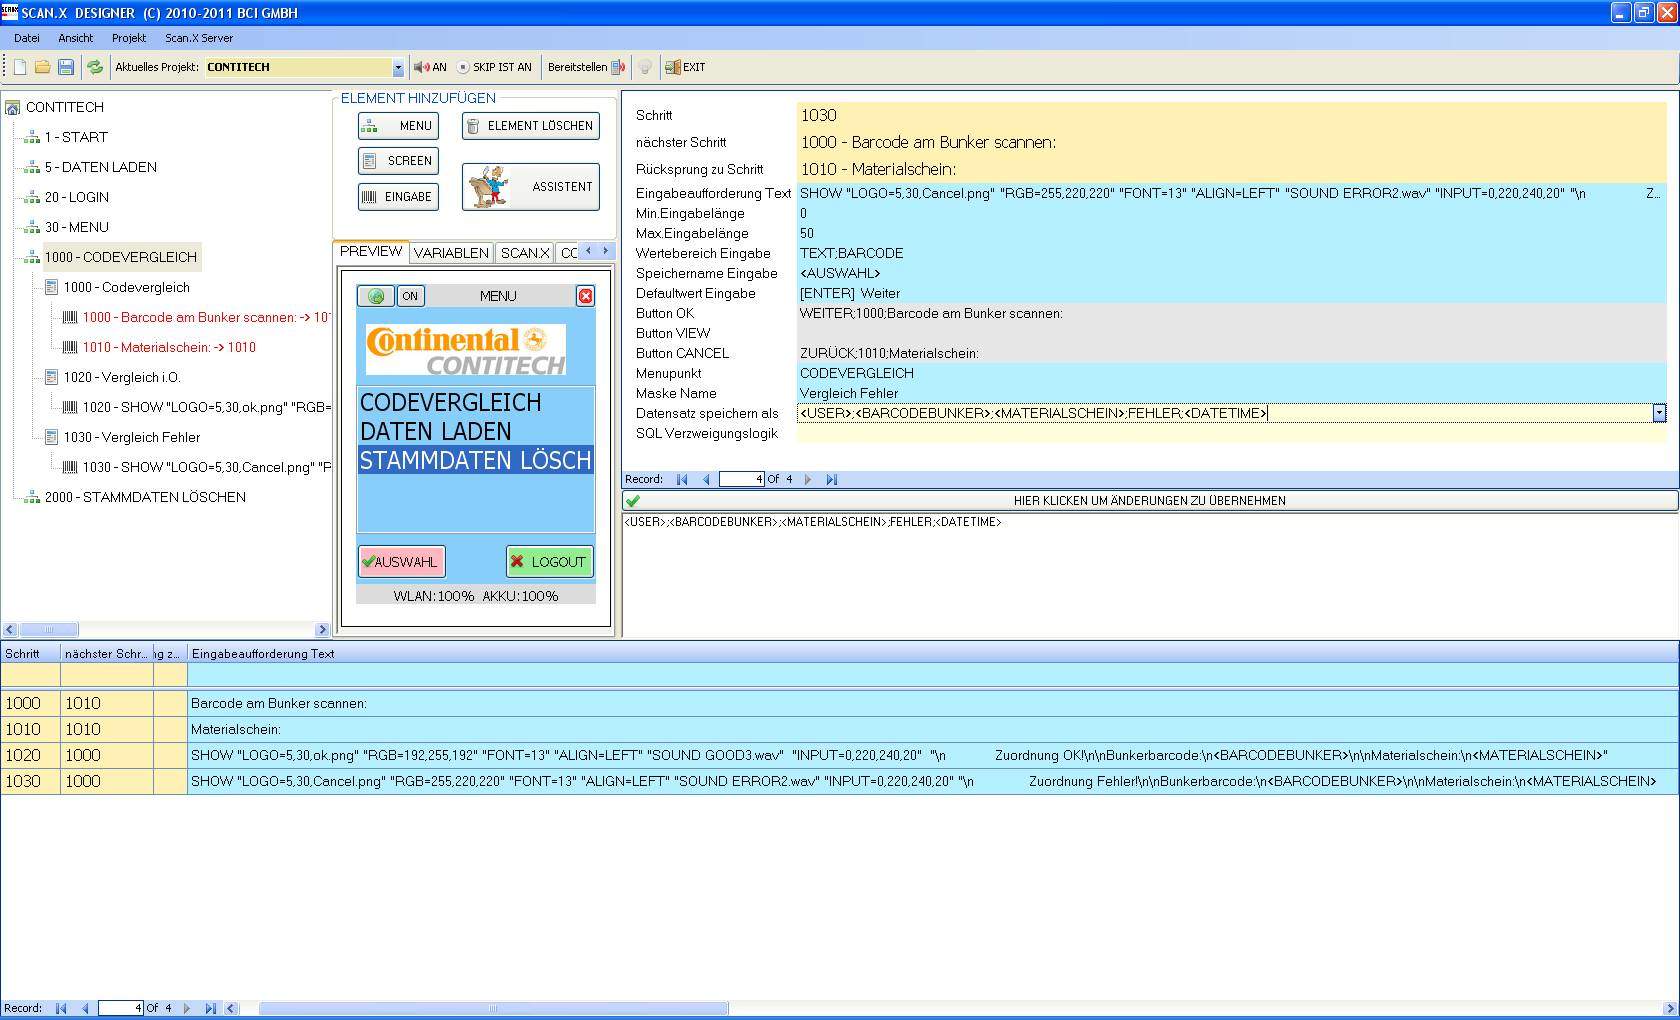Toggle the ON button in preview
This screenshot has height=1020, width=1680.
(410, 296)
